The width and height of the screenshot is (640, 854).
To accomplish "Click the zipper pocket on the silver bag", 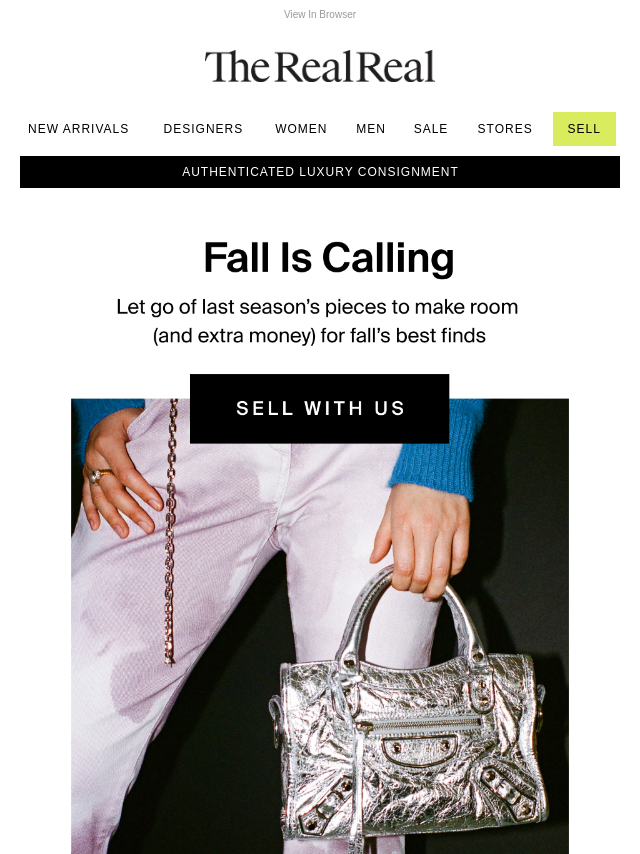I will tap(419, 724).
